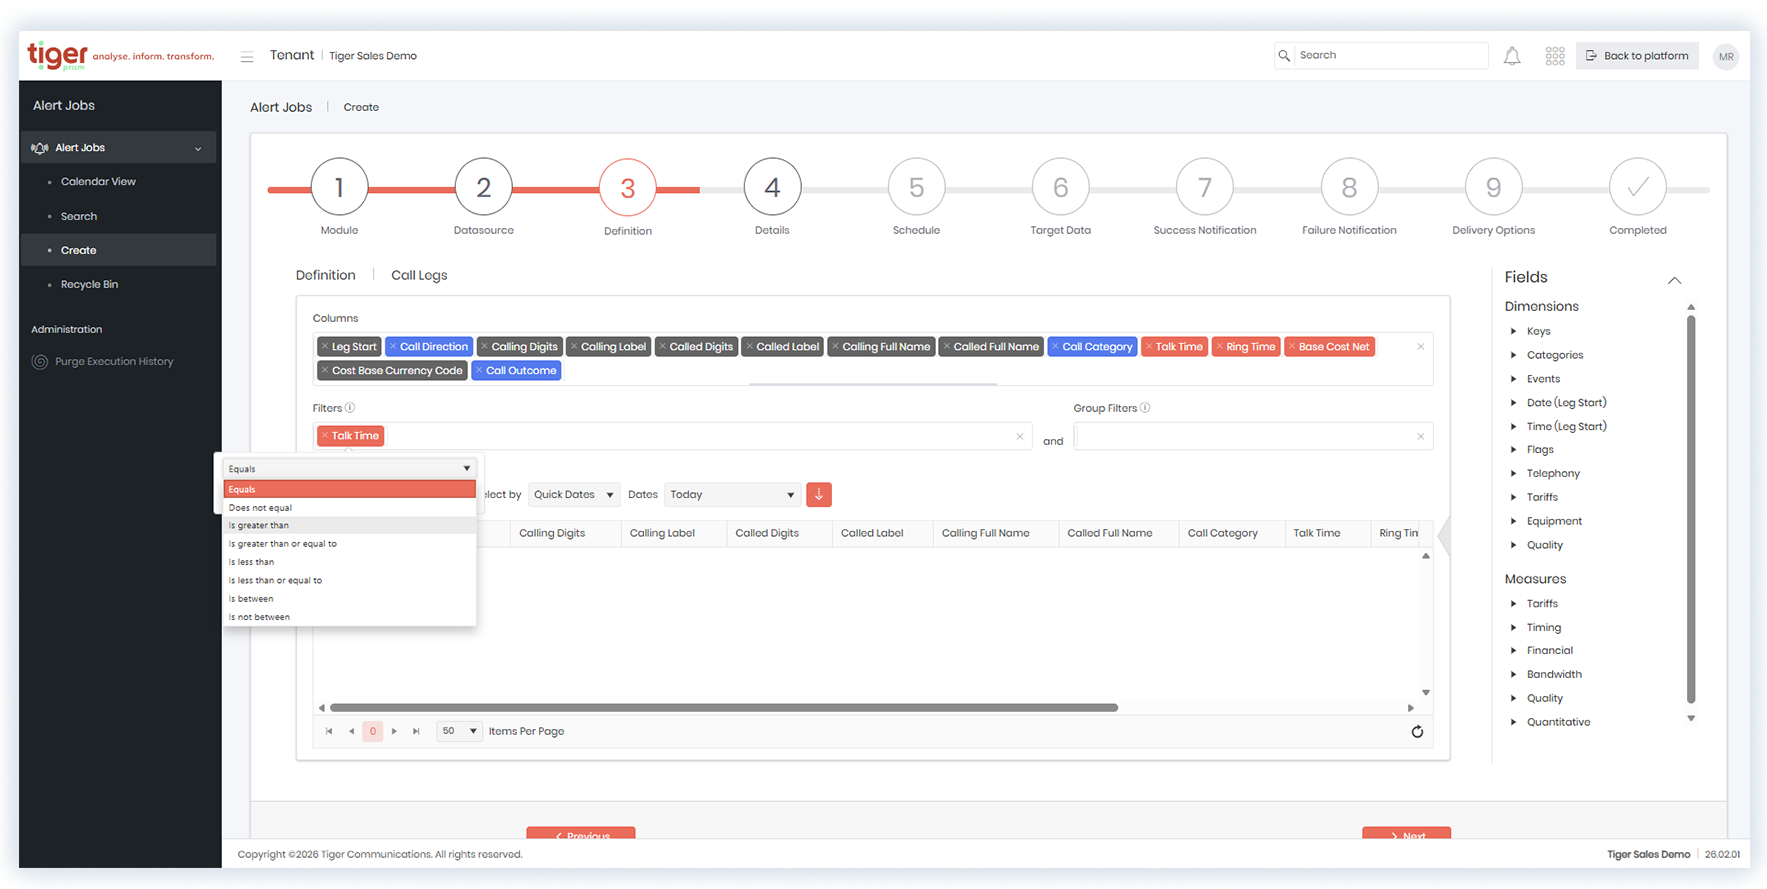Click Back to platform button
The width and height of the screenshot is (1767, 889).
click(x=1637, y=56)
